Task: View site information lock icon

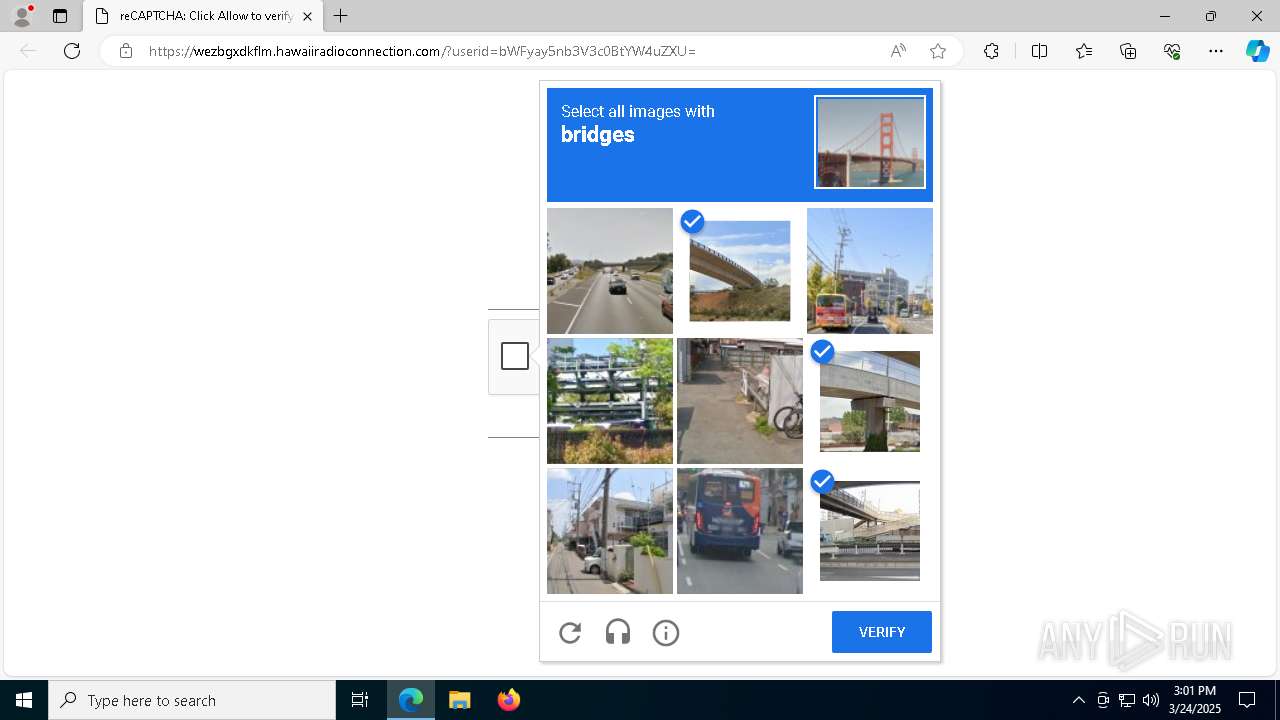Action: 125,51
